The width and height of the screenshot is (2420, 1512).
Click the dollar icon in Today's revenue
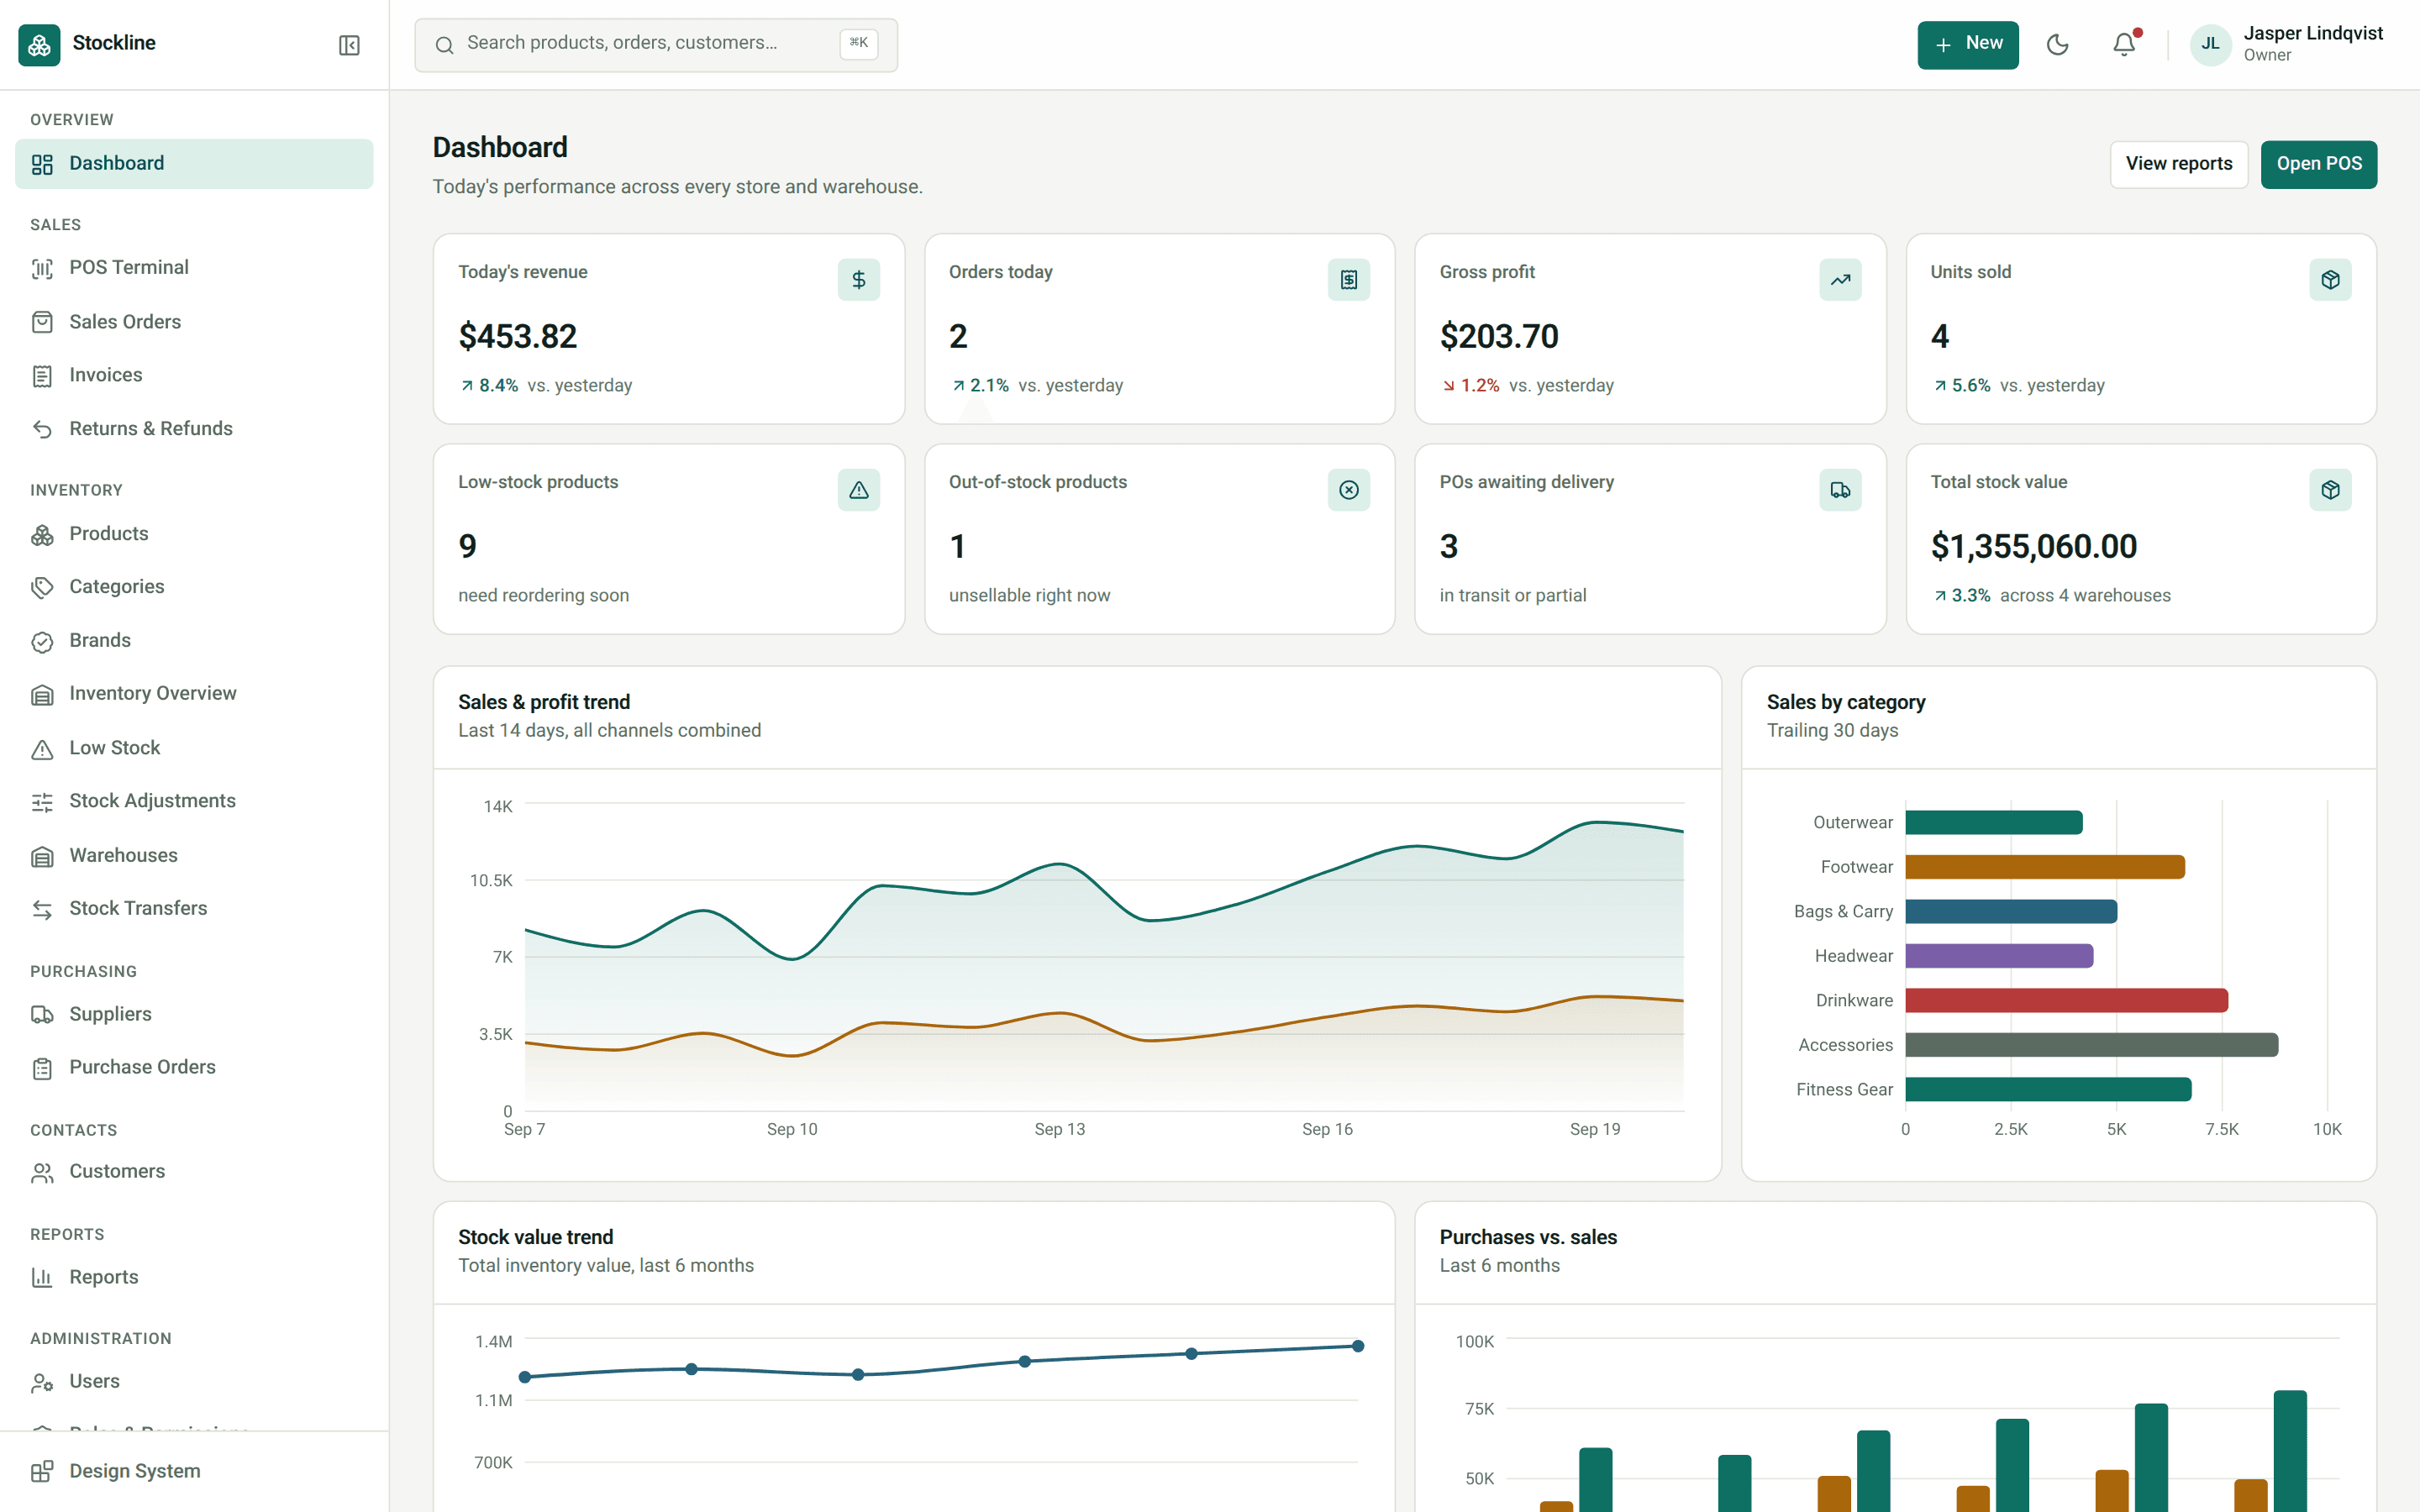858,280
